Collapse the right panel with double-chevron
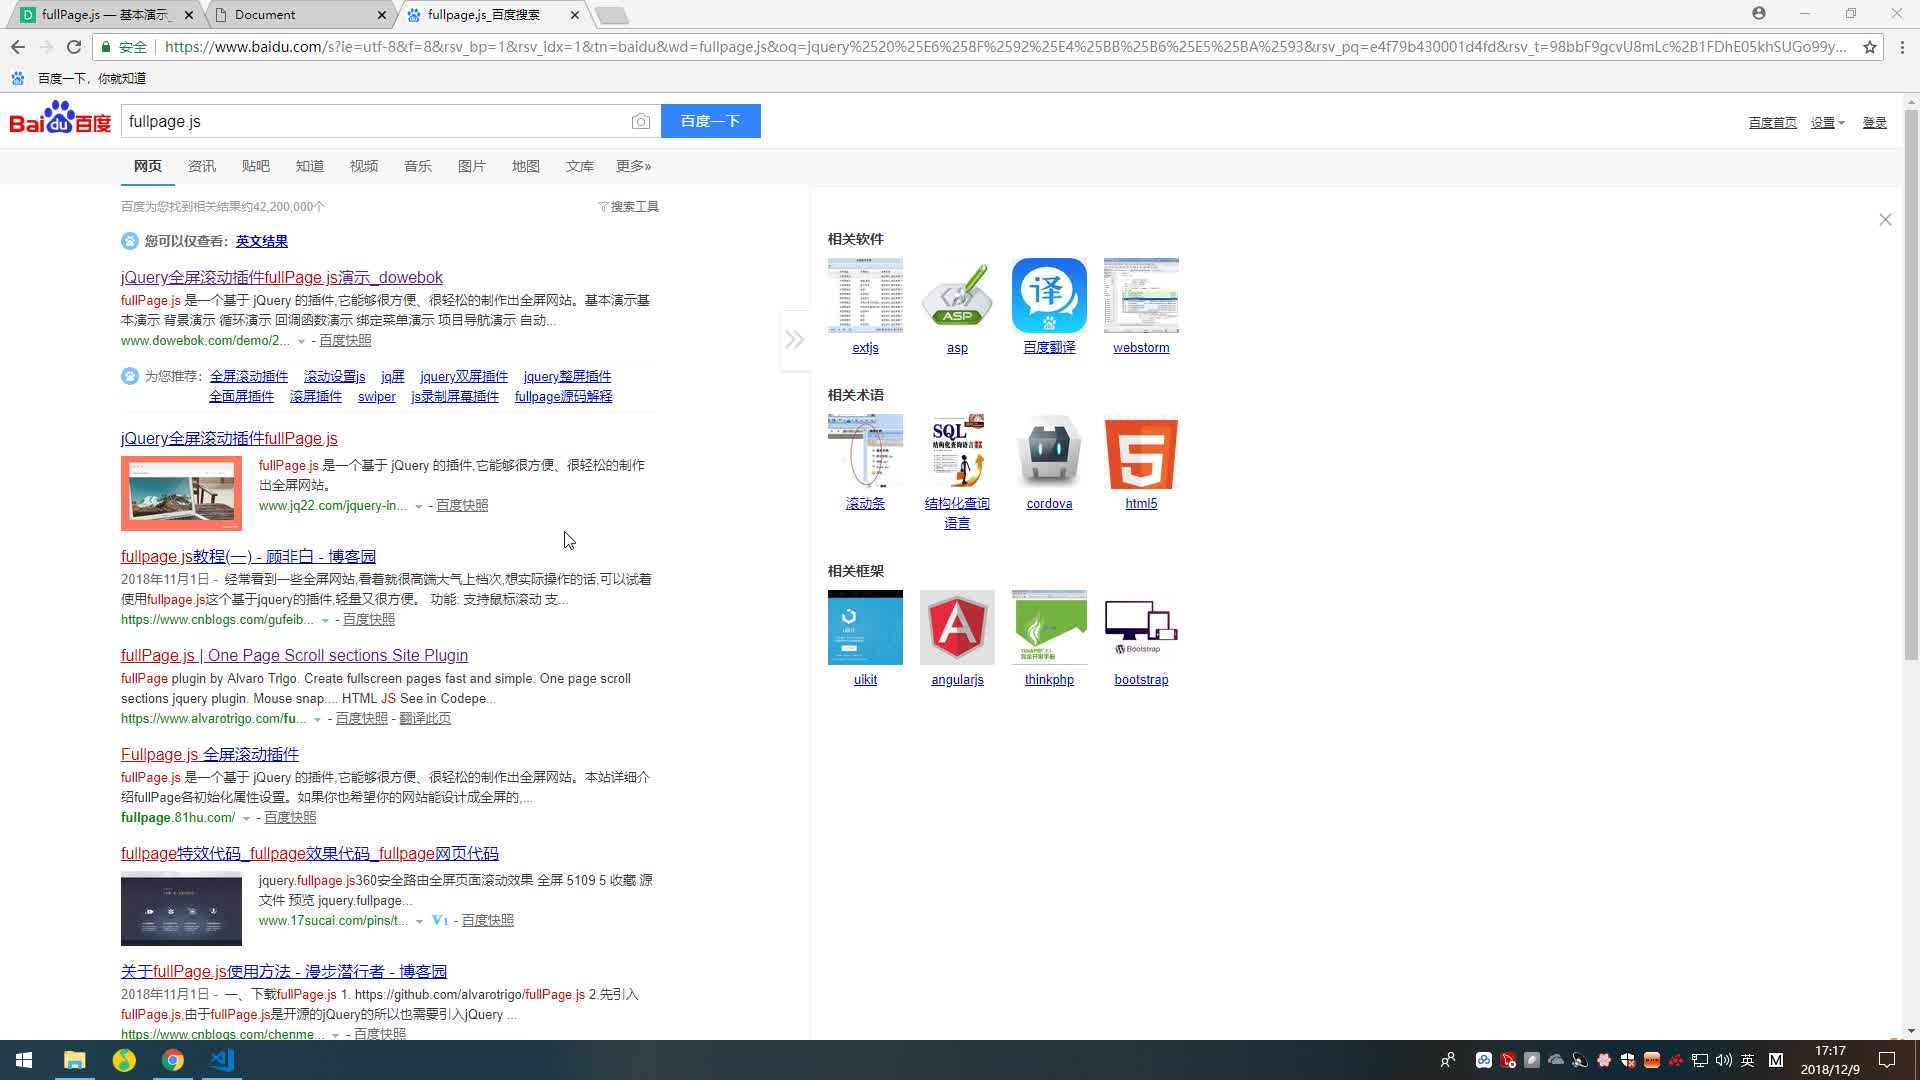1920x1080 pixels. (795, 340)
